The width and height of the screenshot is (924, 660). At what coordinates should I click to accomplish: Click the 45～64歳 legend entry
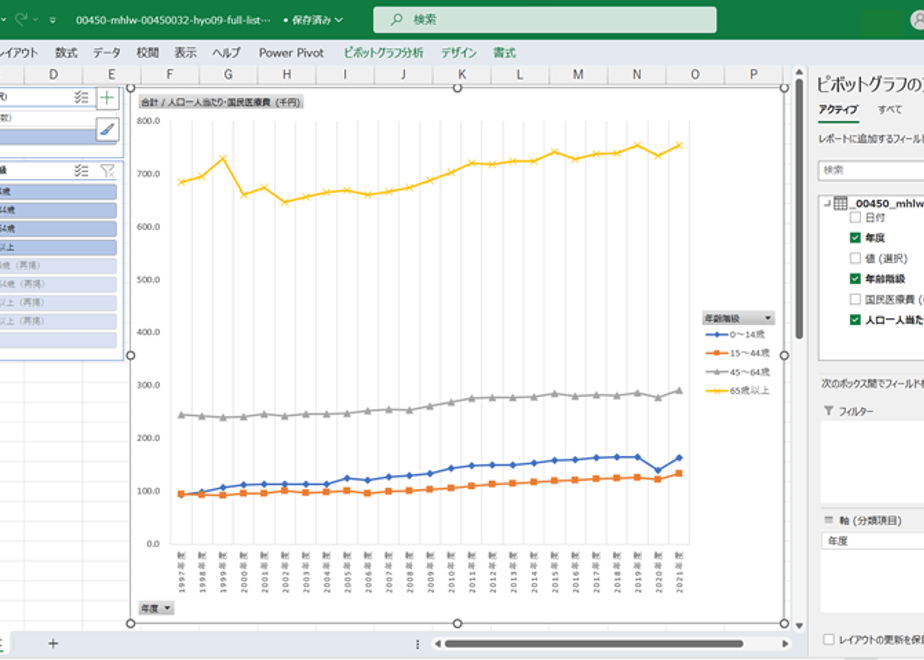[x=737, y=372]
